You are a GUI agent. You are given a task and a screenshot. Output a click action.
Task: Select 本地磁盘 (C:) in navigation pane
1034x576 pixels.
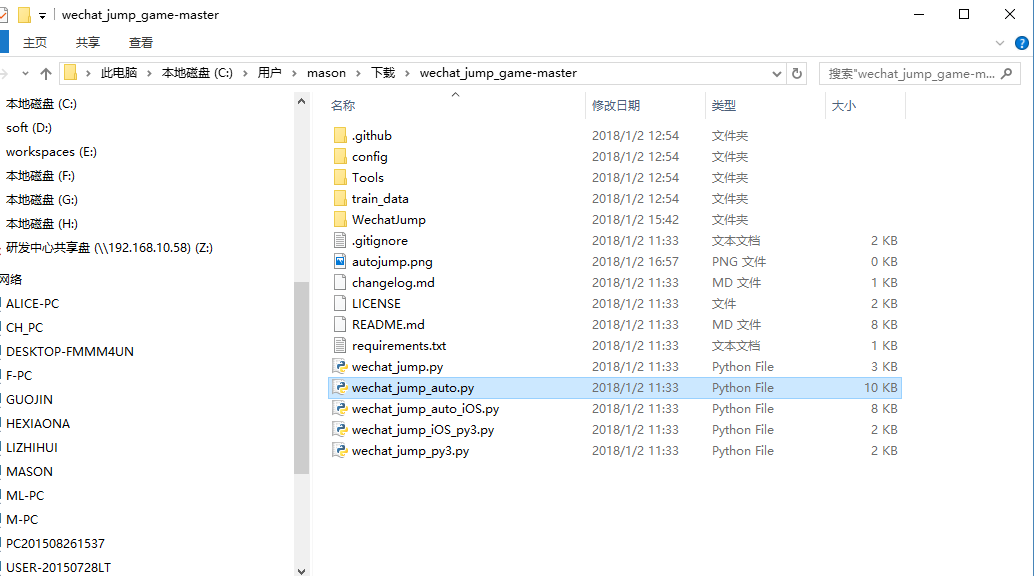coord(42,104)
